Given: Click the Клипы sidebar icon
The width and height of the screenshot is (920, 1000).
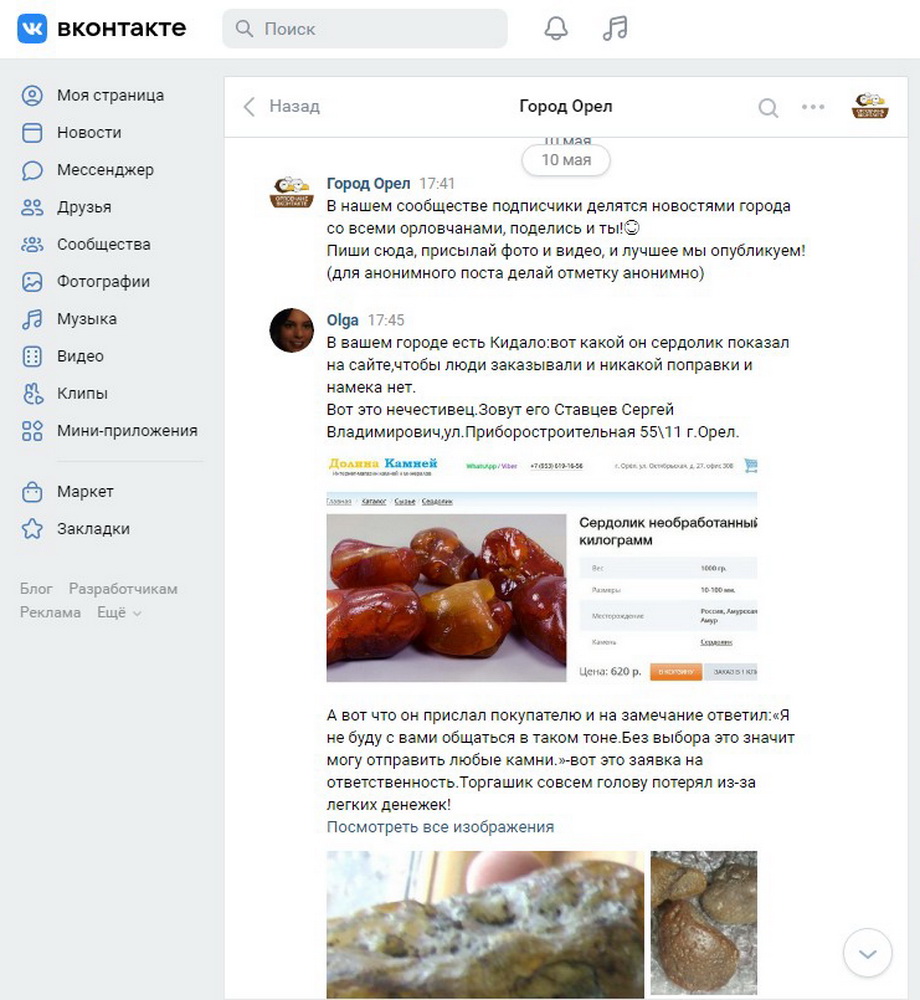Looking at the screenshot, I should coord(32,393).
